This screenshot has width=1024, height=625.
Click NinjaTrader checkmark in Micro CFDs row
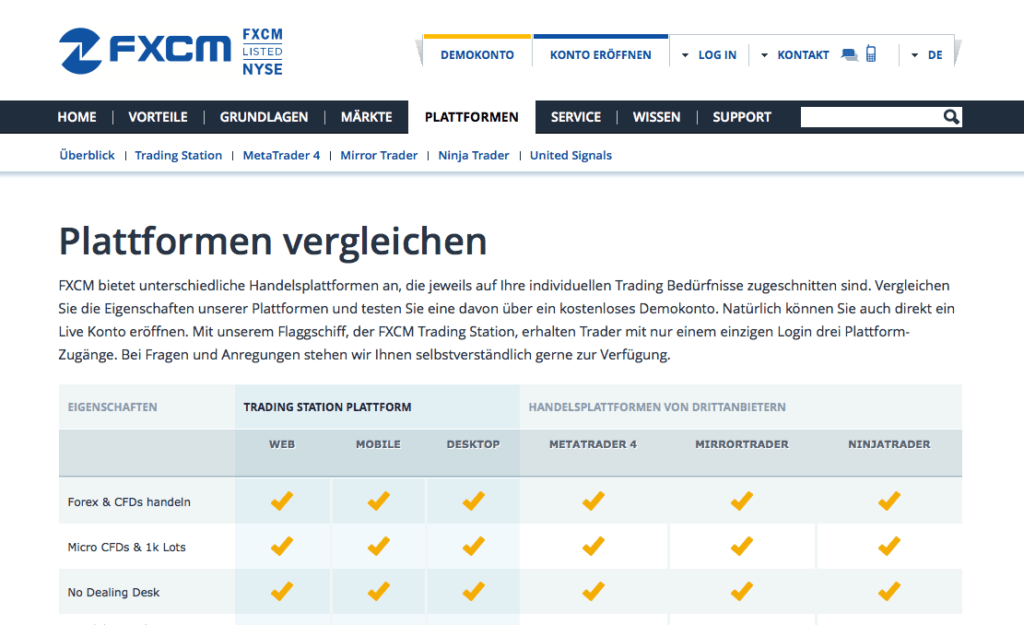[x=889, y=546]
